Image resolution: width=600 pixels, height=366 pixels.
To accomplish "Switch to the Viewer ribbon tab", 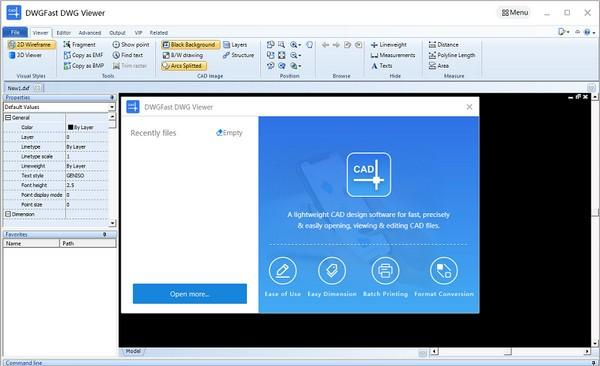I will (40, 33).
